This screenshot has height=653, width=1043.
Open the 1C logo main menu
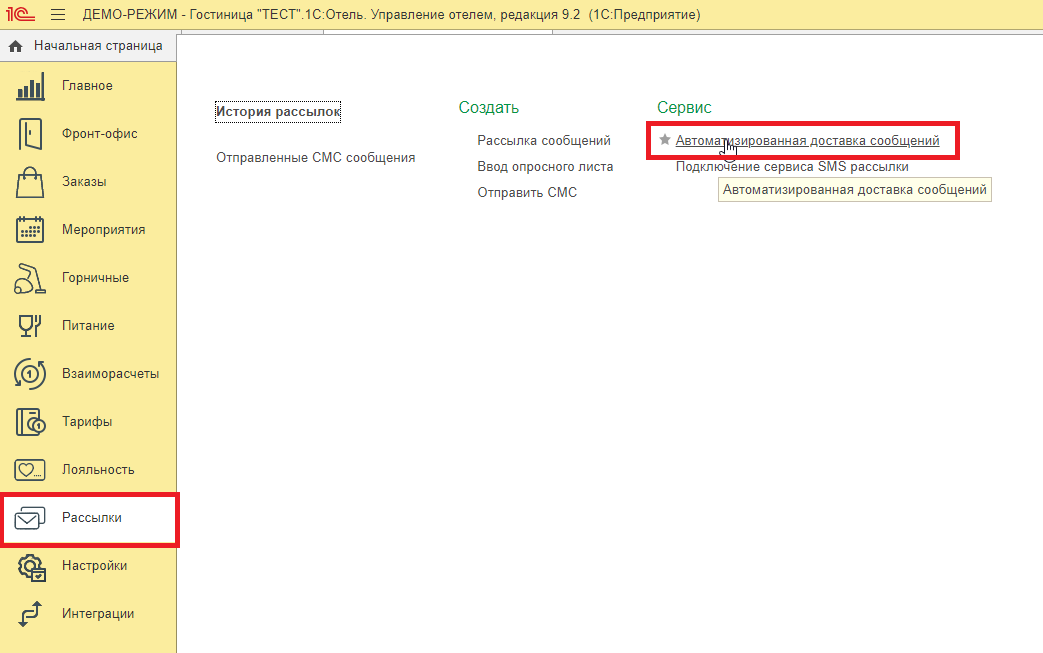[x=20, y=14]
